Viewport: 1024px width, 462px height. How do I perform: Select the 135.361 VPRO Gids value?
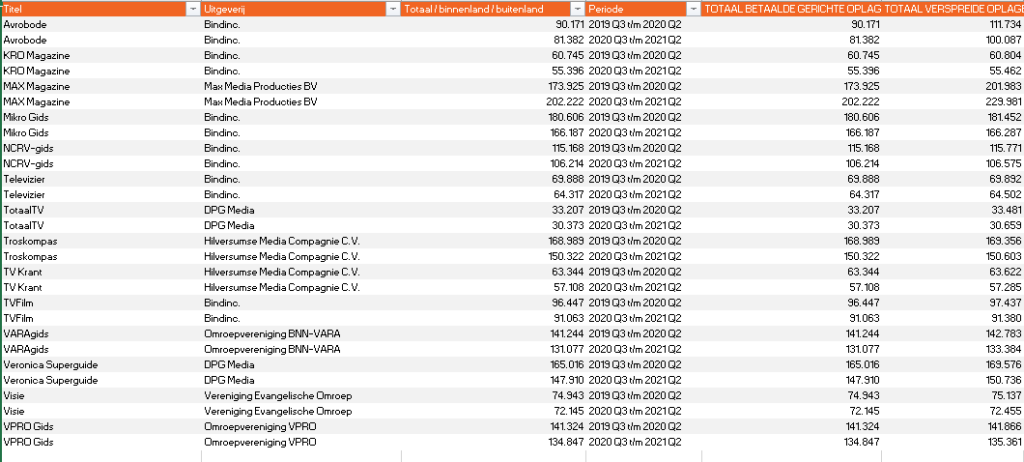[953, 442]
